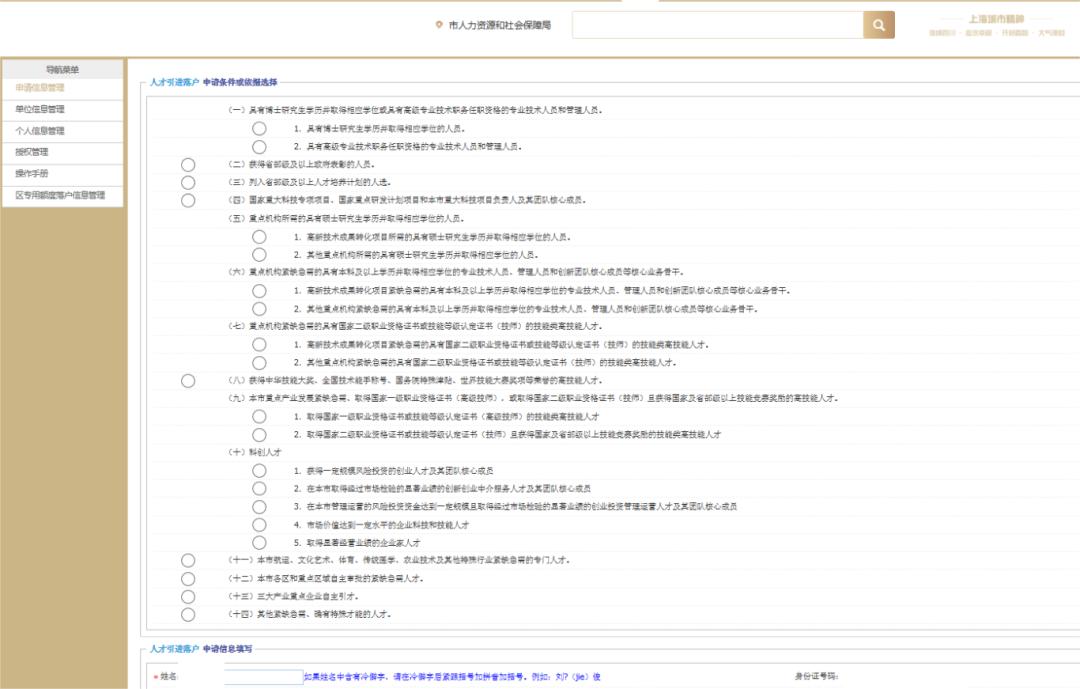Viewport: 1080px width, 689px height.
Task: Click section title 申请条件或依据选择
Action: 240,82
